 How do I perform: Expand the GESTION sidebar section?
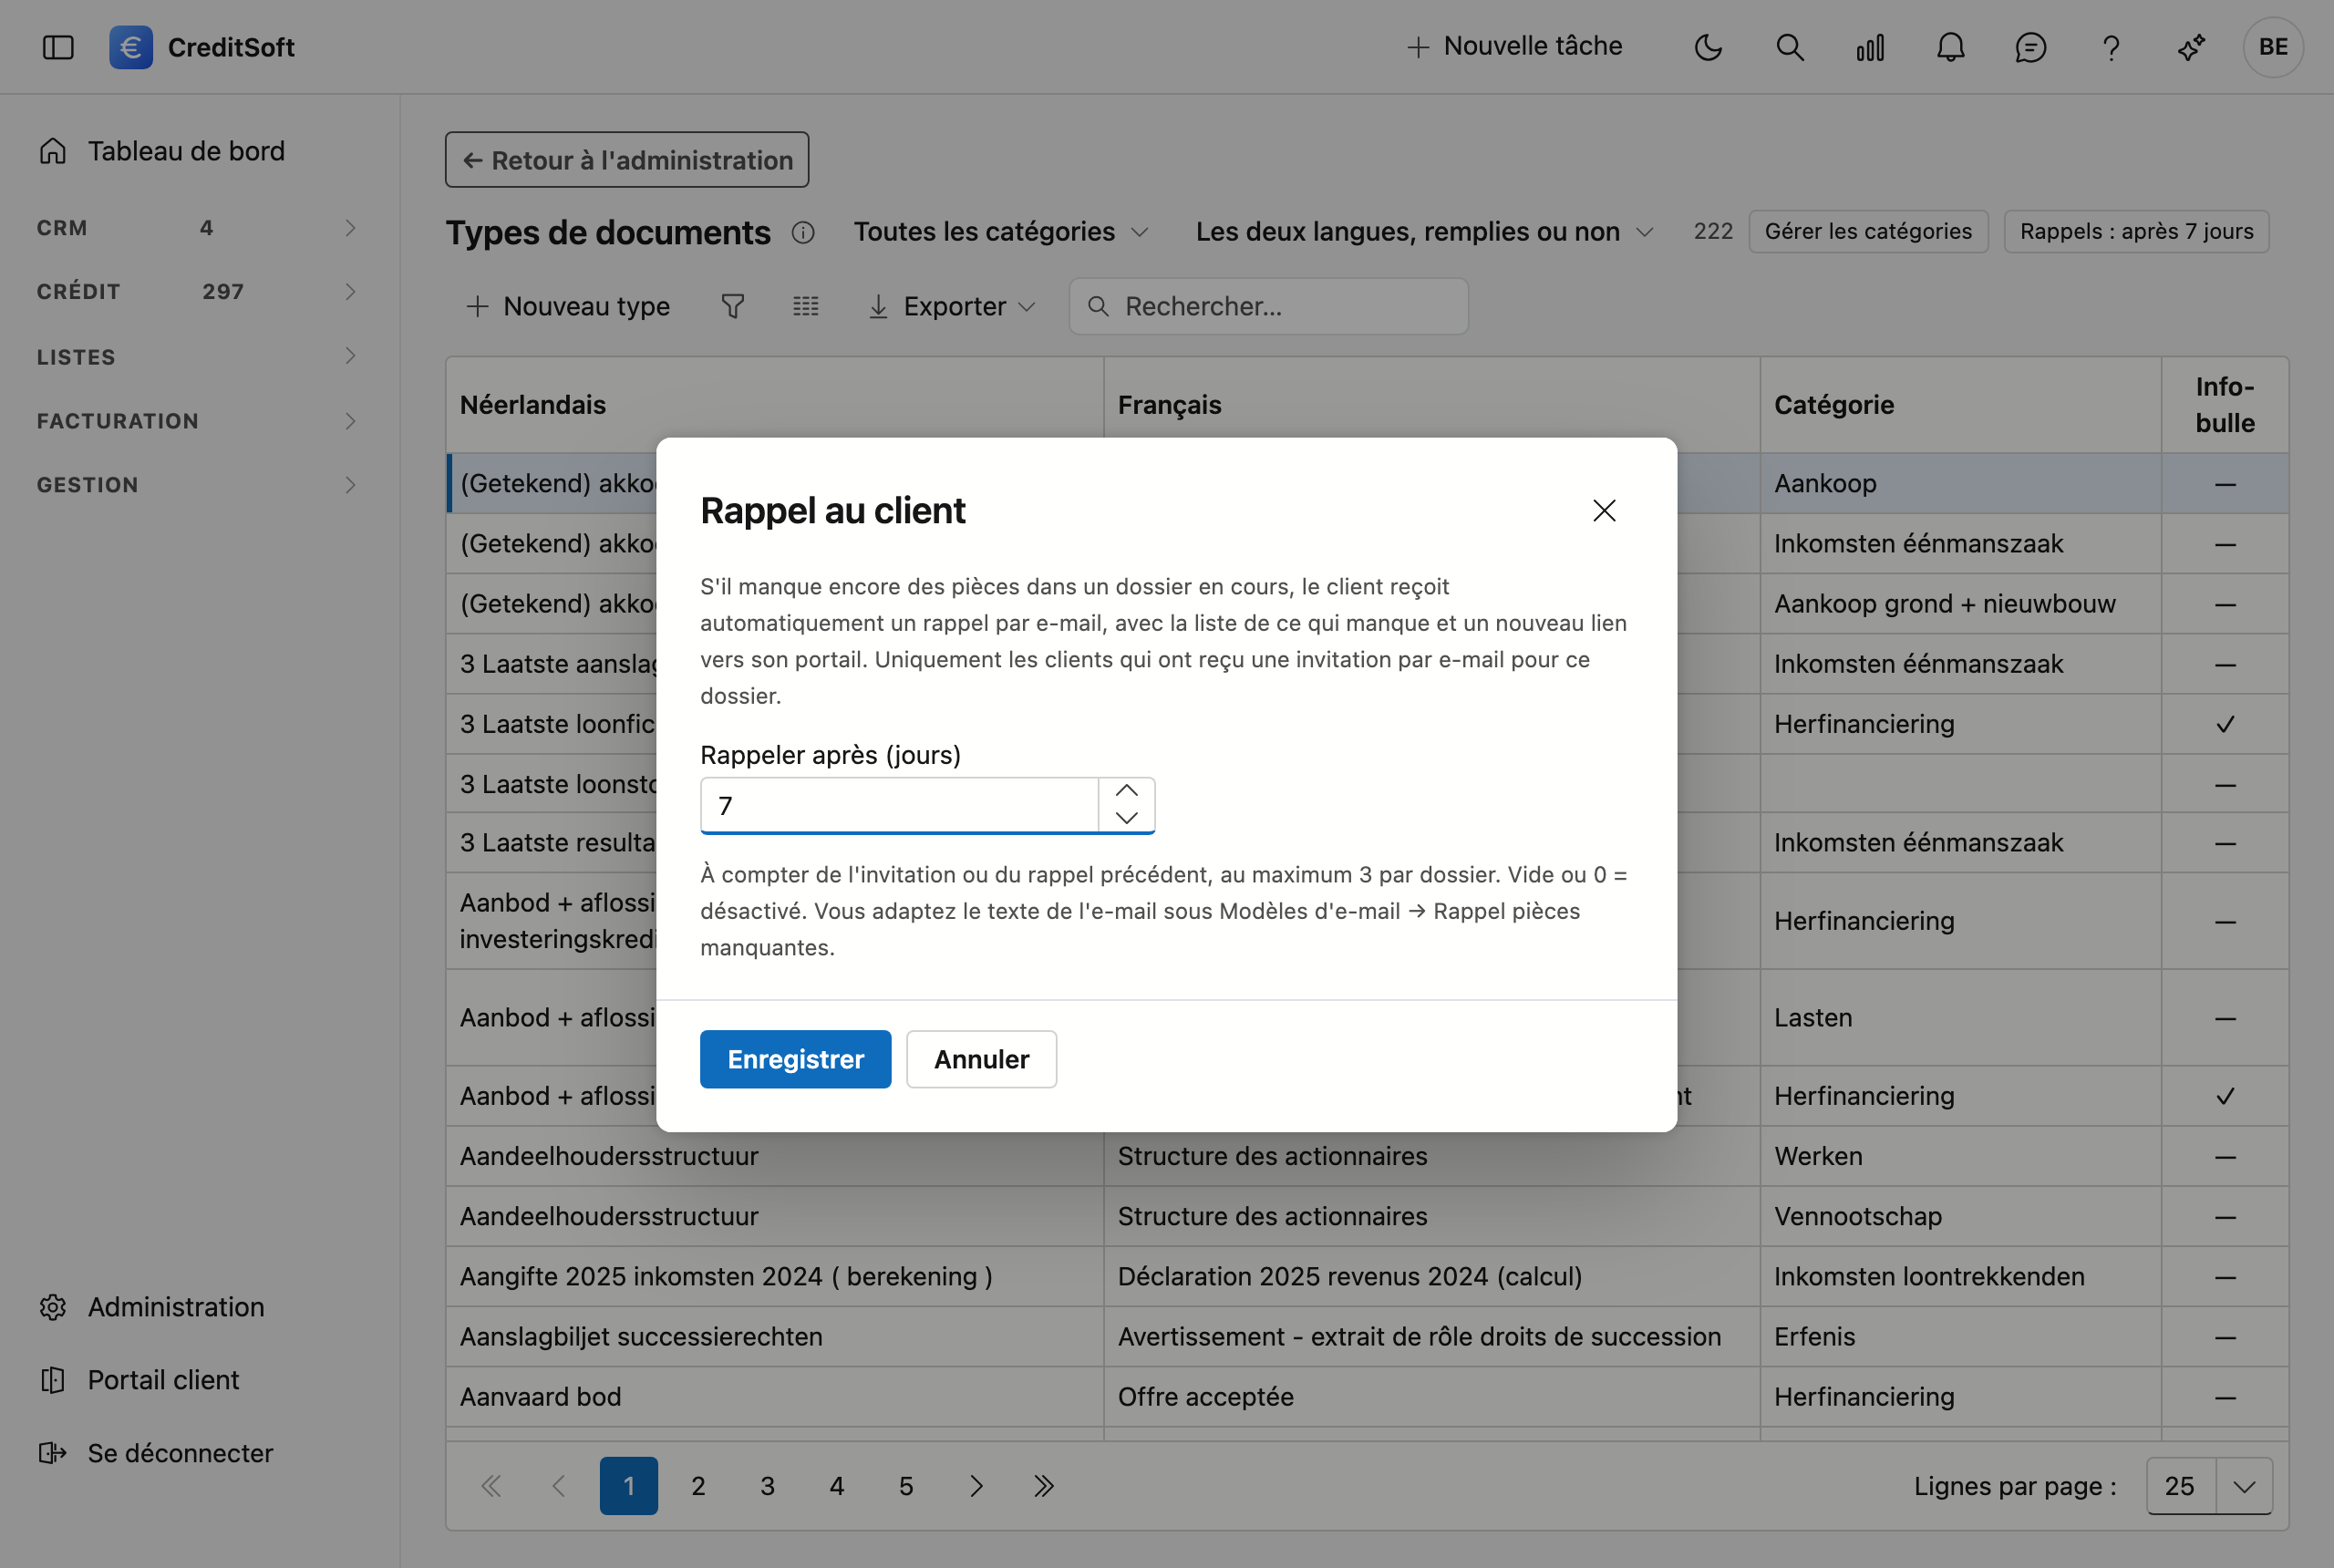click(x=197, y=485)
